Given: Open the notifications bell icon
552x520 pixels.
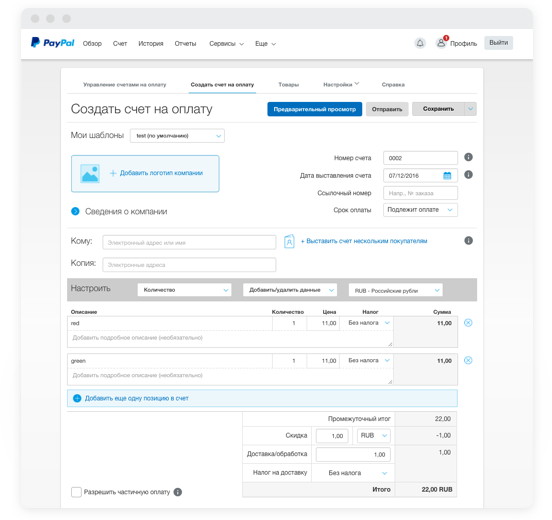Looking at the screenshot, I should pyautogui.click(x=420, y=43).
